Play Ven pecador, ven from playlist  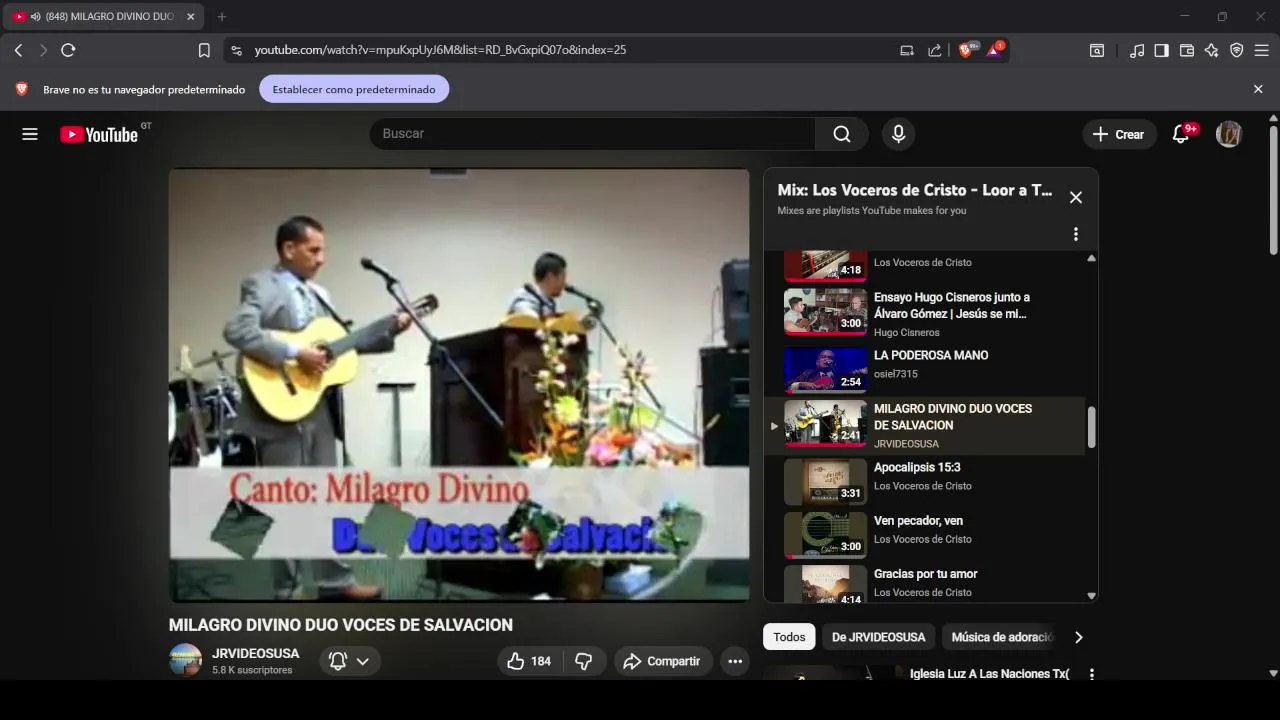pos(925,534)
